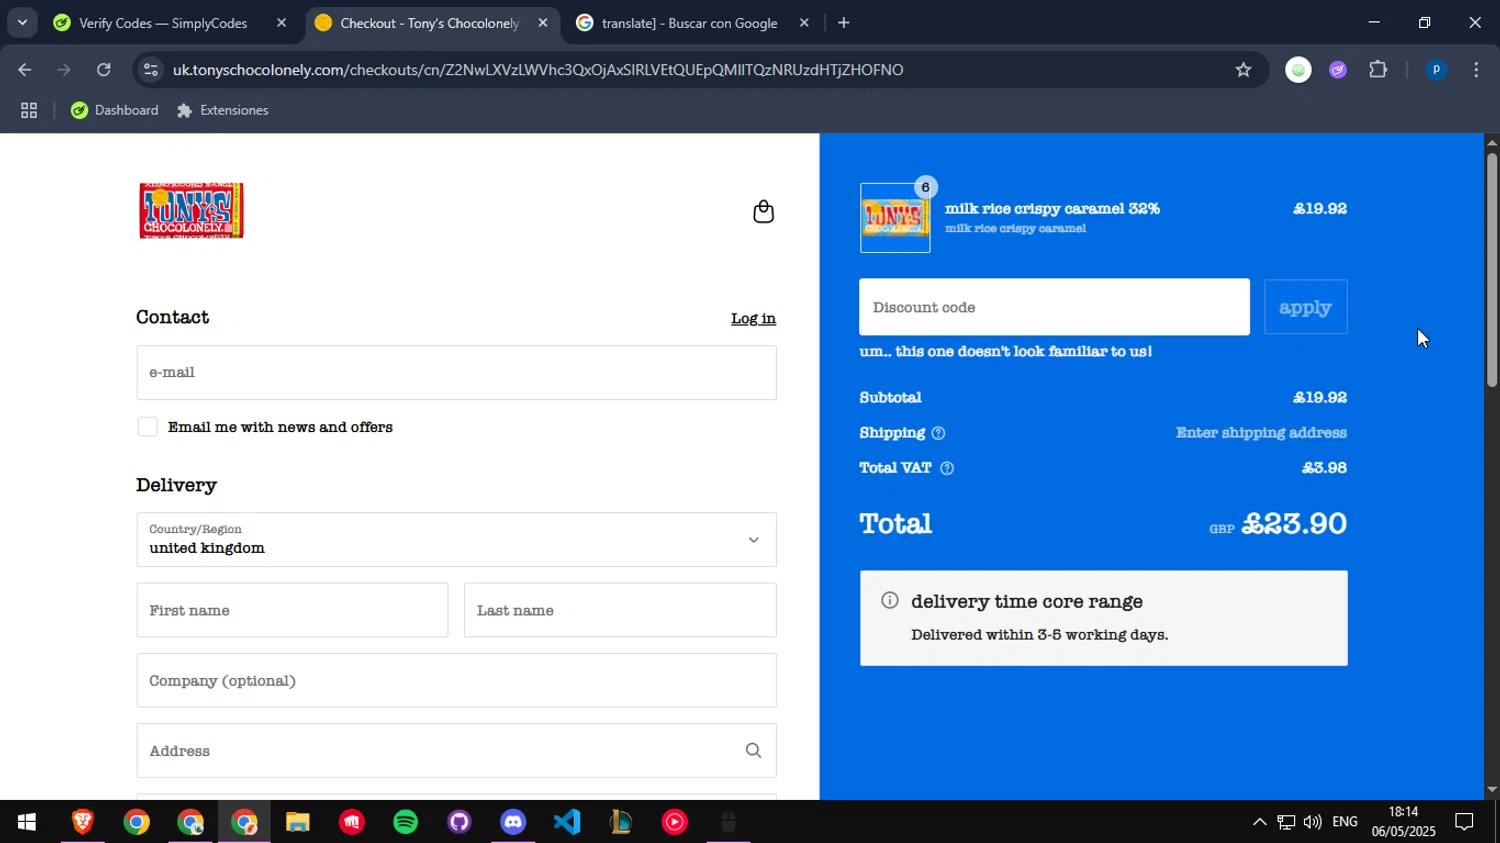
Task: Close the Checkout Tony's Chocolonely tab
Action: [543, 22]
